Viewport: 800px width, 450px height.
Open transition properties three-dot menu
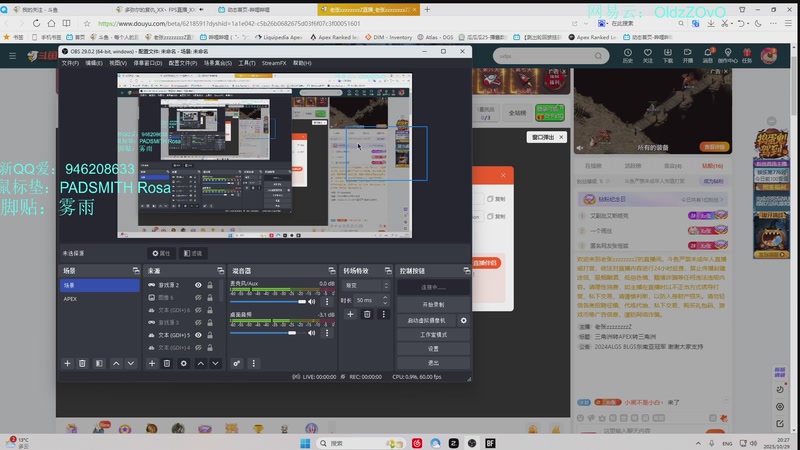tap(384, 314)
